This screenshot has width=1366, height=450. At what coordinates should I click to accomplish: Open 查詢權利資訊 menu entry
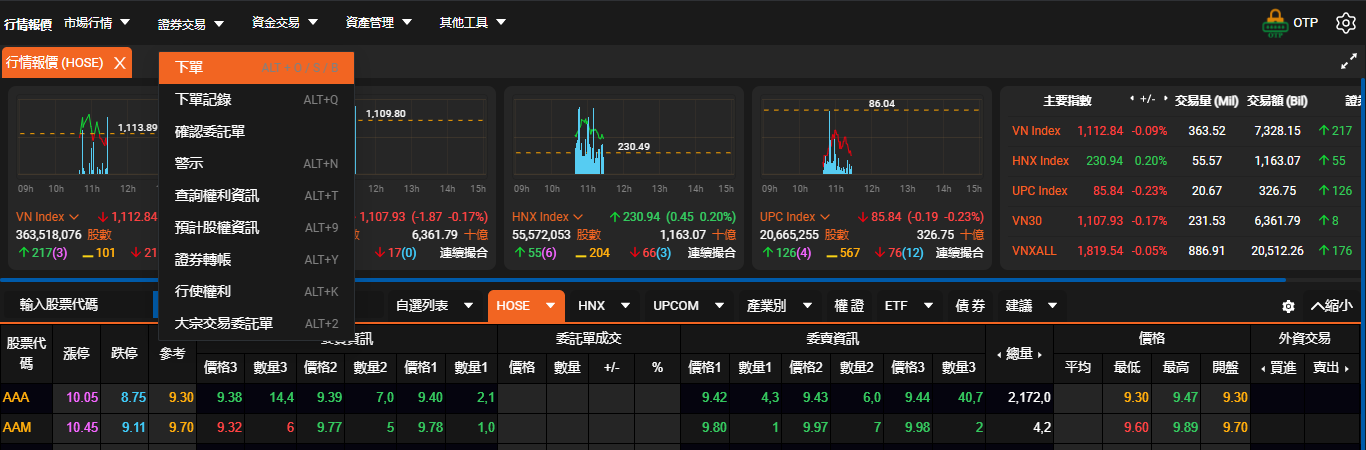[x=256, y=196]
